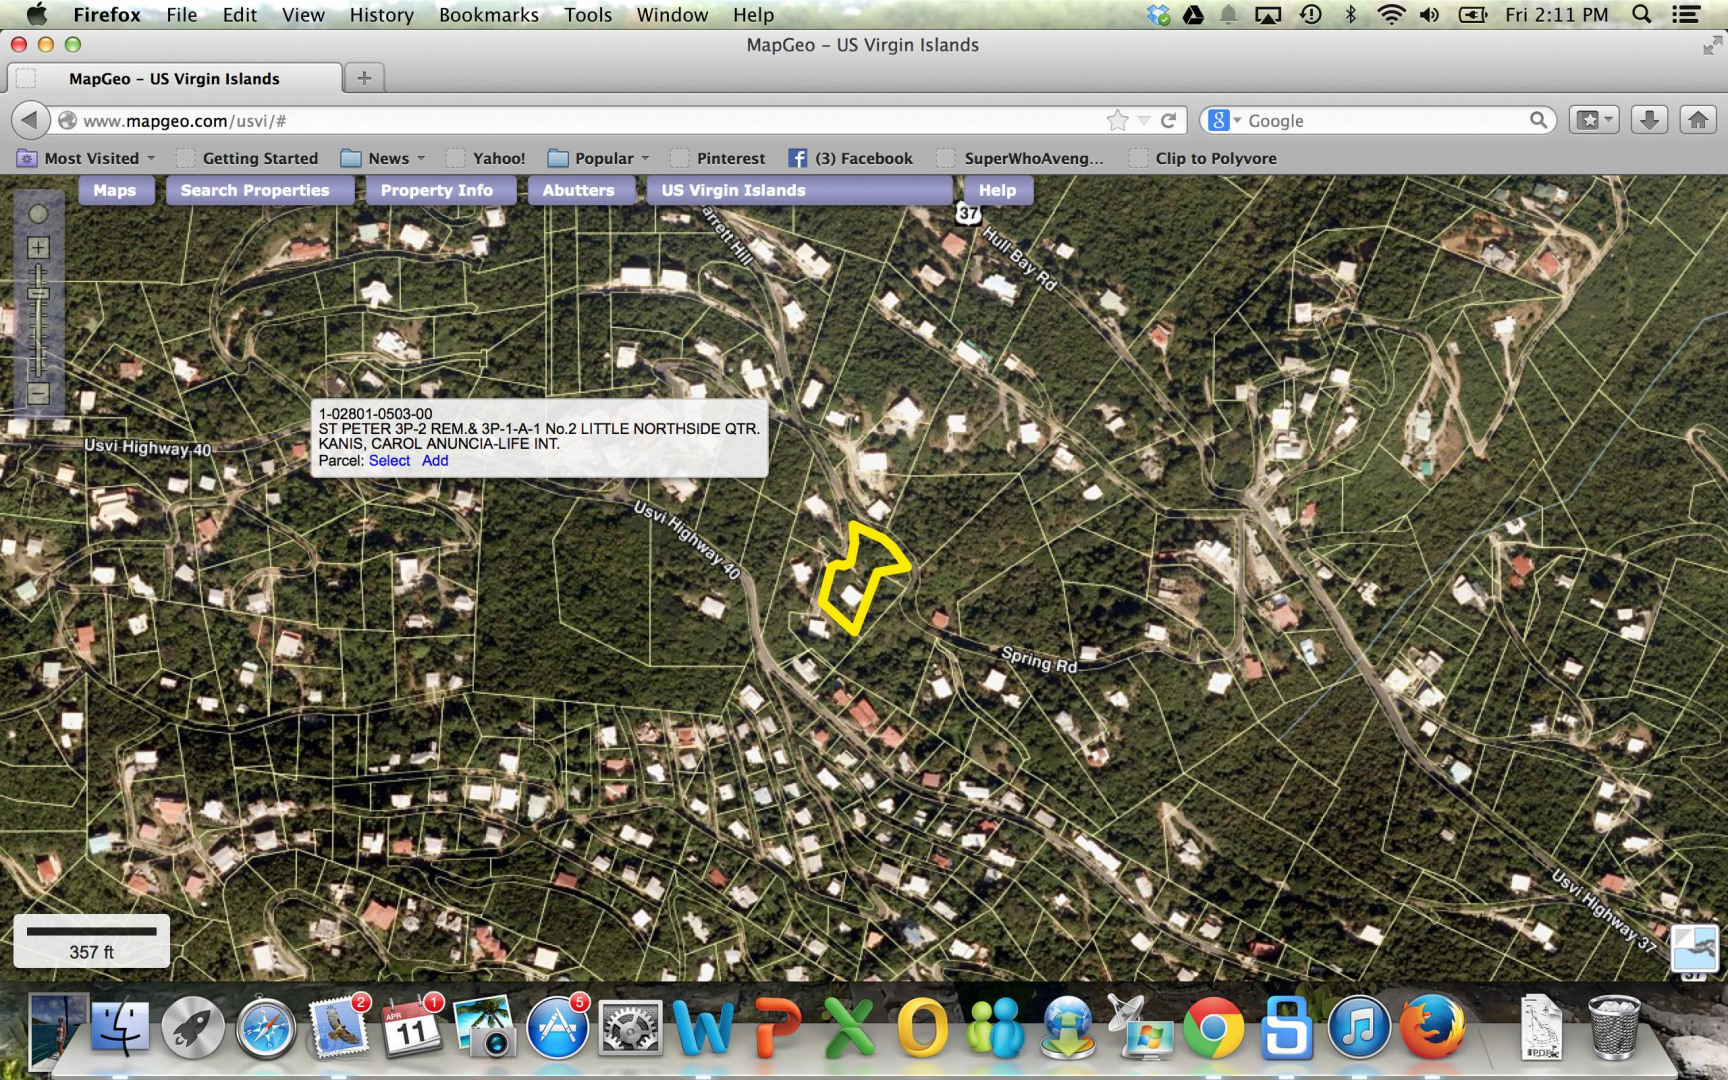
Task: Open the search engine selector dropdown
Action: (1224, 121)
